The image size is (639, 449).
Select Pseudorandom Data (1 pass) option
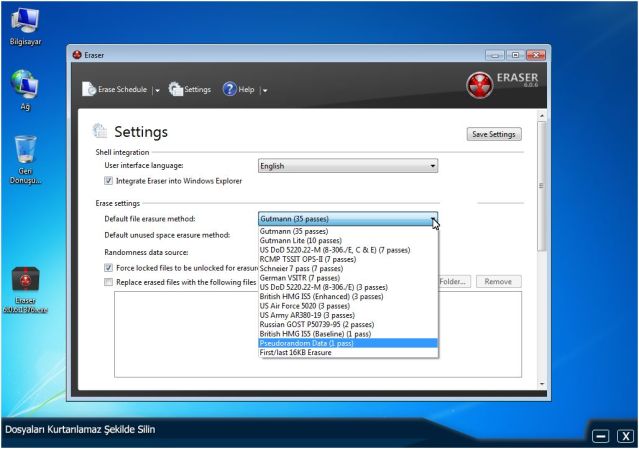click(x=348, y=343)
